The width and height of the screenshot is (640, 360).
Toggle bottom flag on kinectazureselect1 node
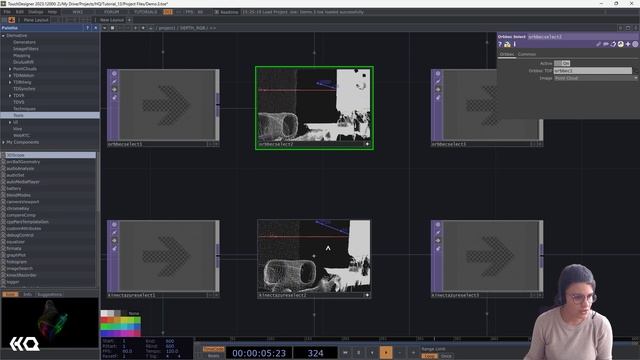(114, 249)
